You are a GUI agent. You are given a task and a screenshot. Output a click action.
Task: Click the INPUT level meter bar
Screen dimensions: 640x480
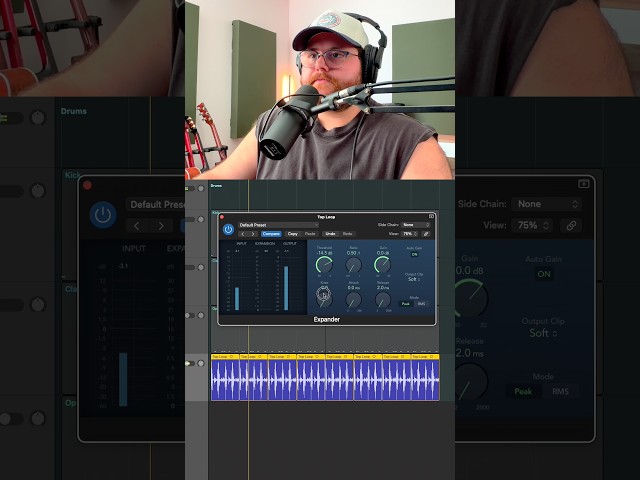pyautogui.click(x=237, y=298)
